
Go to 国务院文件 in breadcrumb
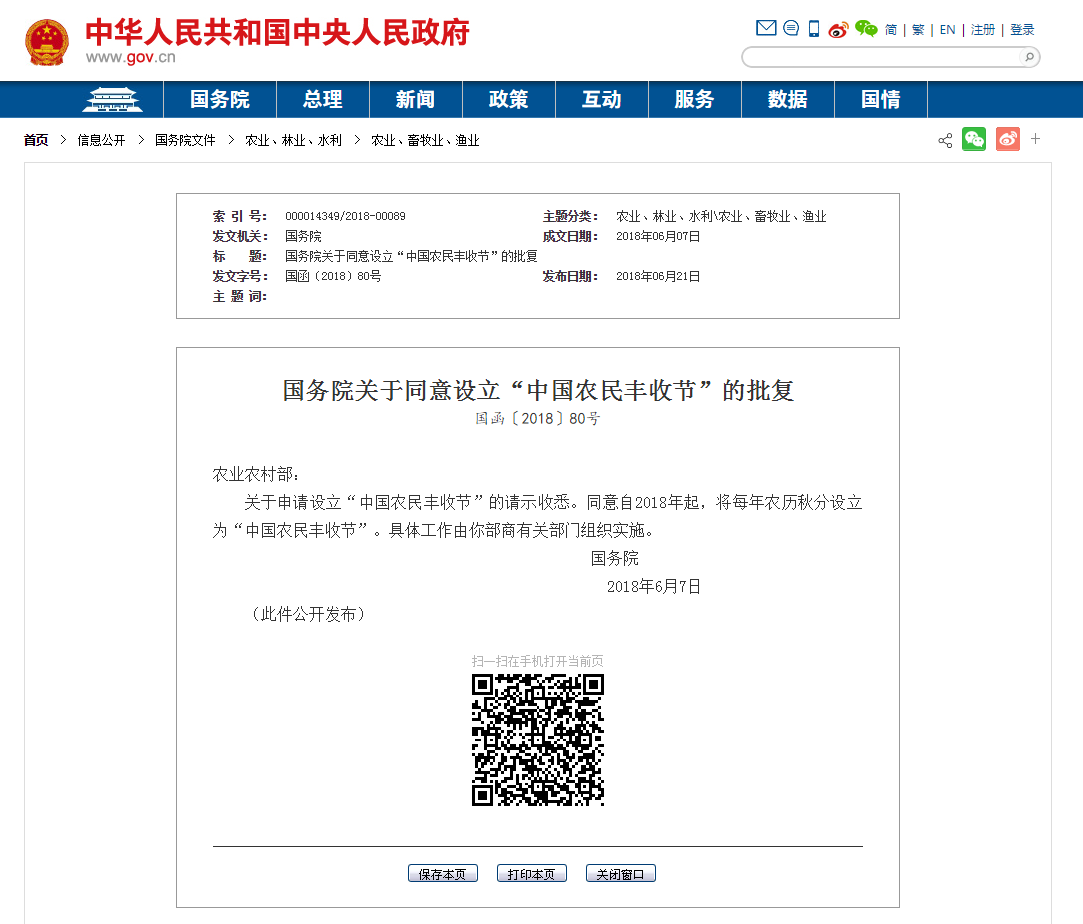click(x=185, y=141)
